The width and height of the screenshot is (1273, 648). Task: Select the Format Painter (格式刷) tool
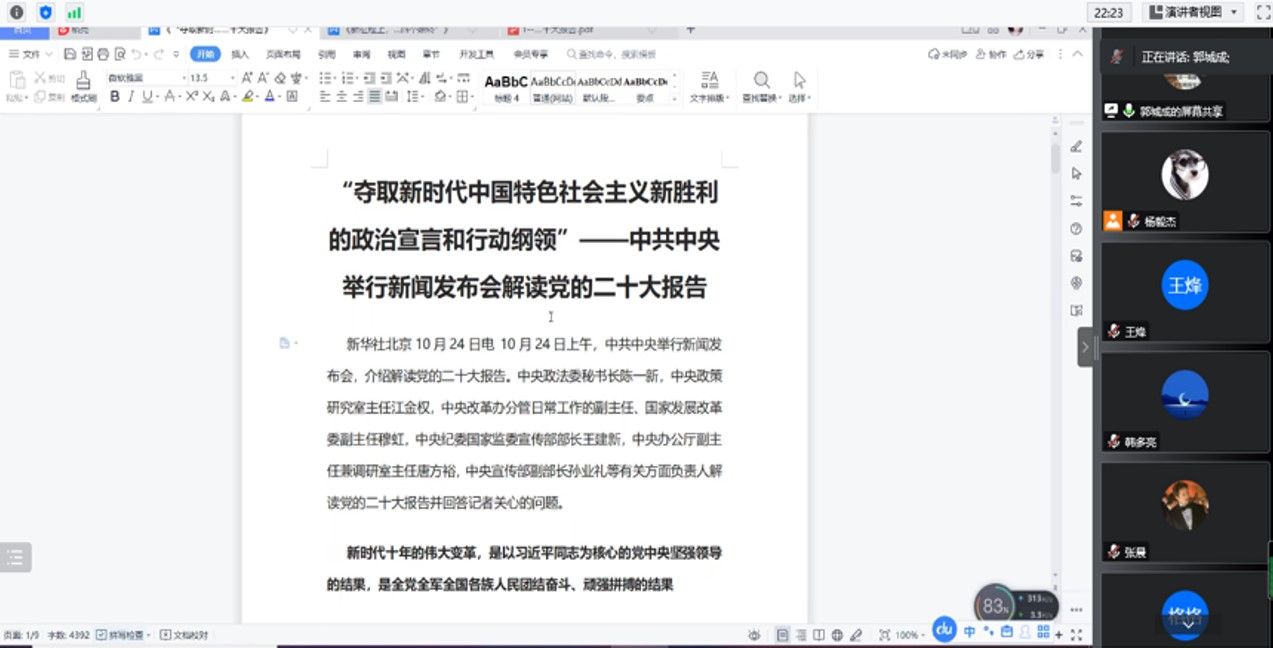coord(83,86)
